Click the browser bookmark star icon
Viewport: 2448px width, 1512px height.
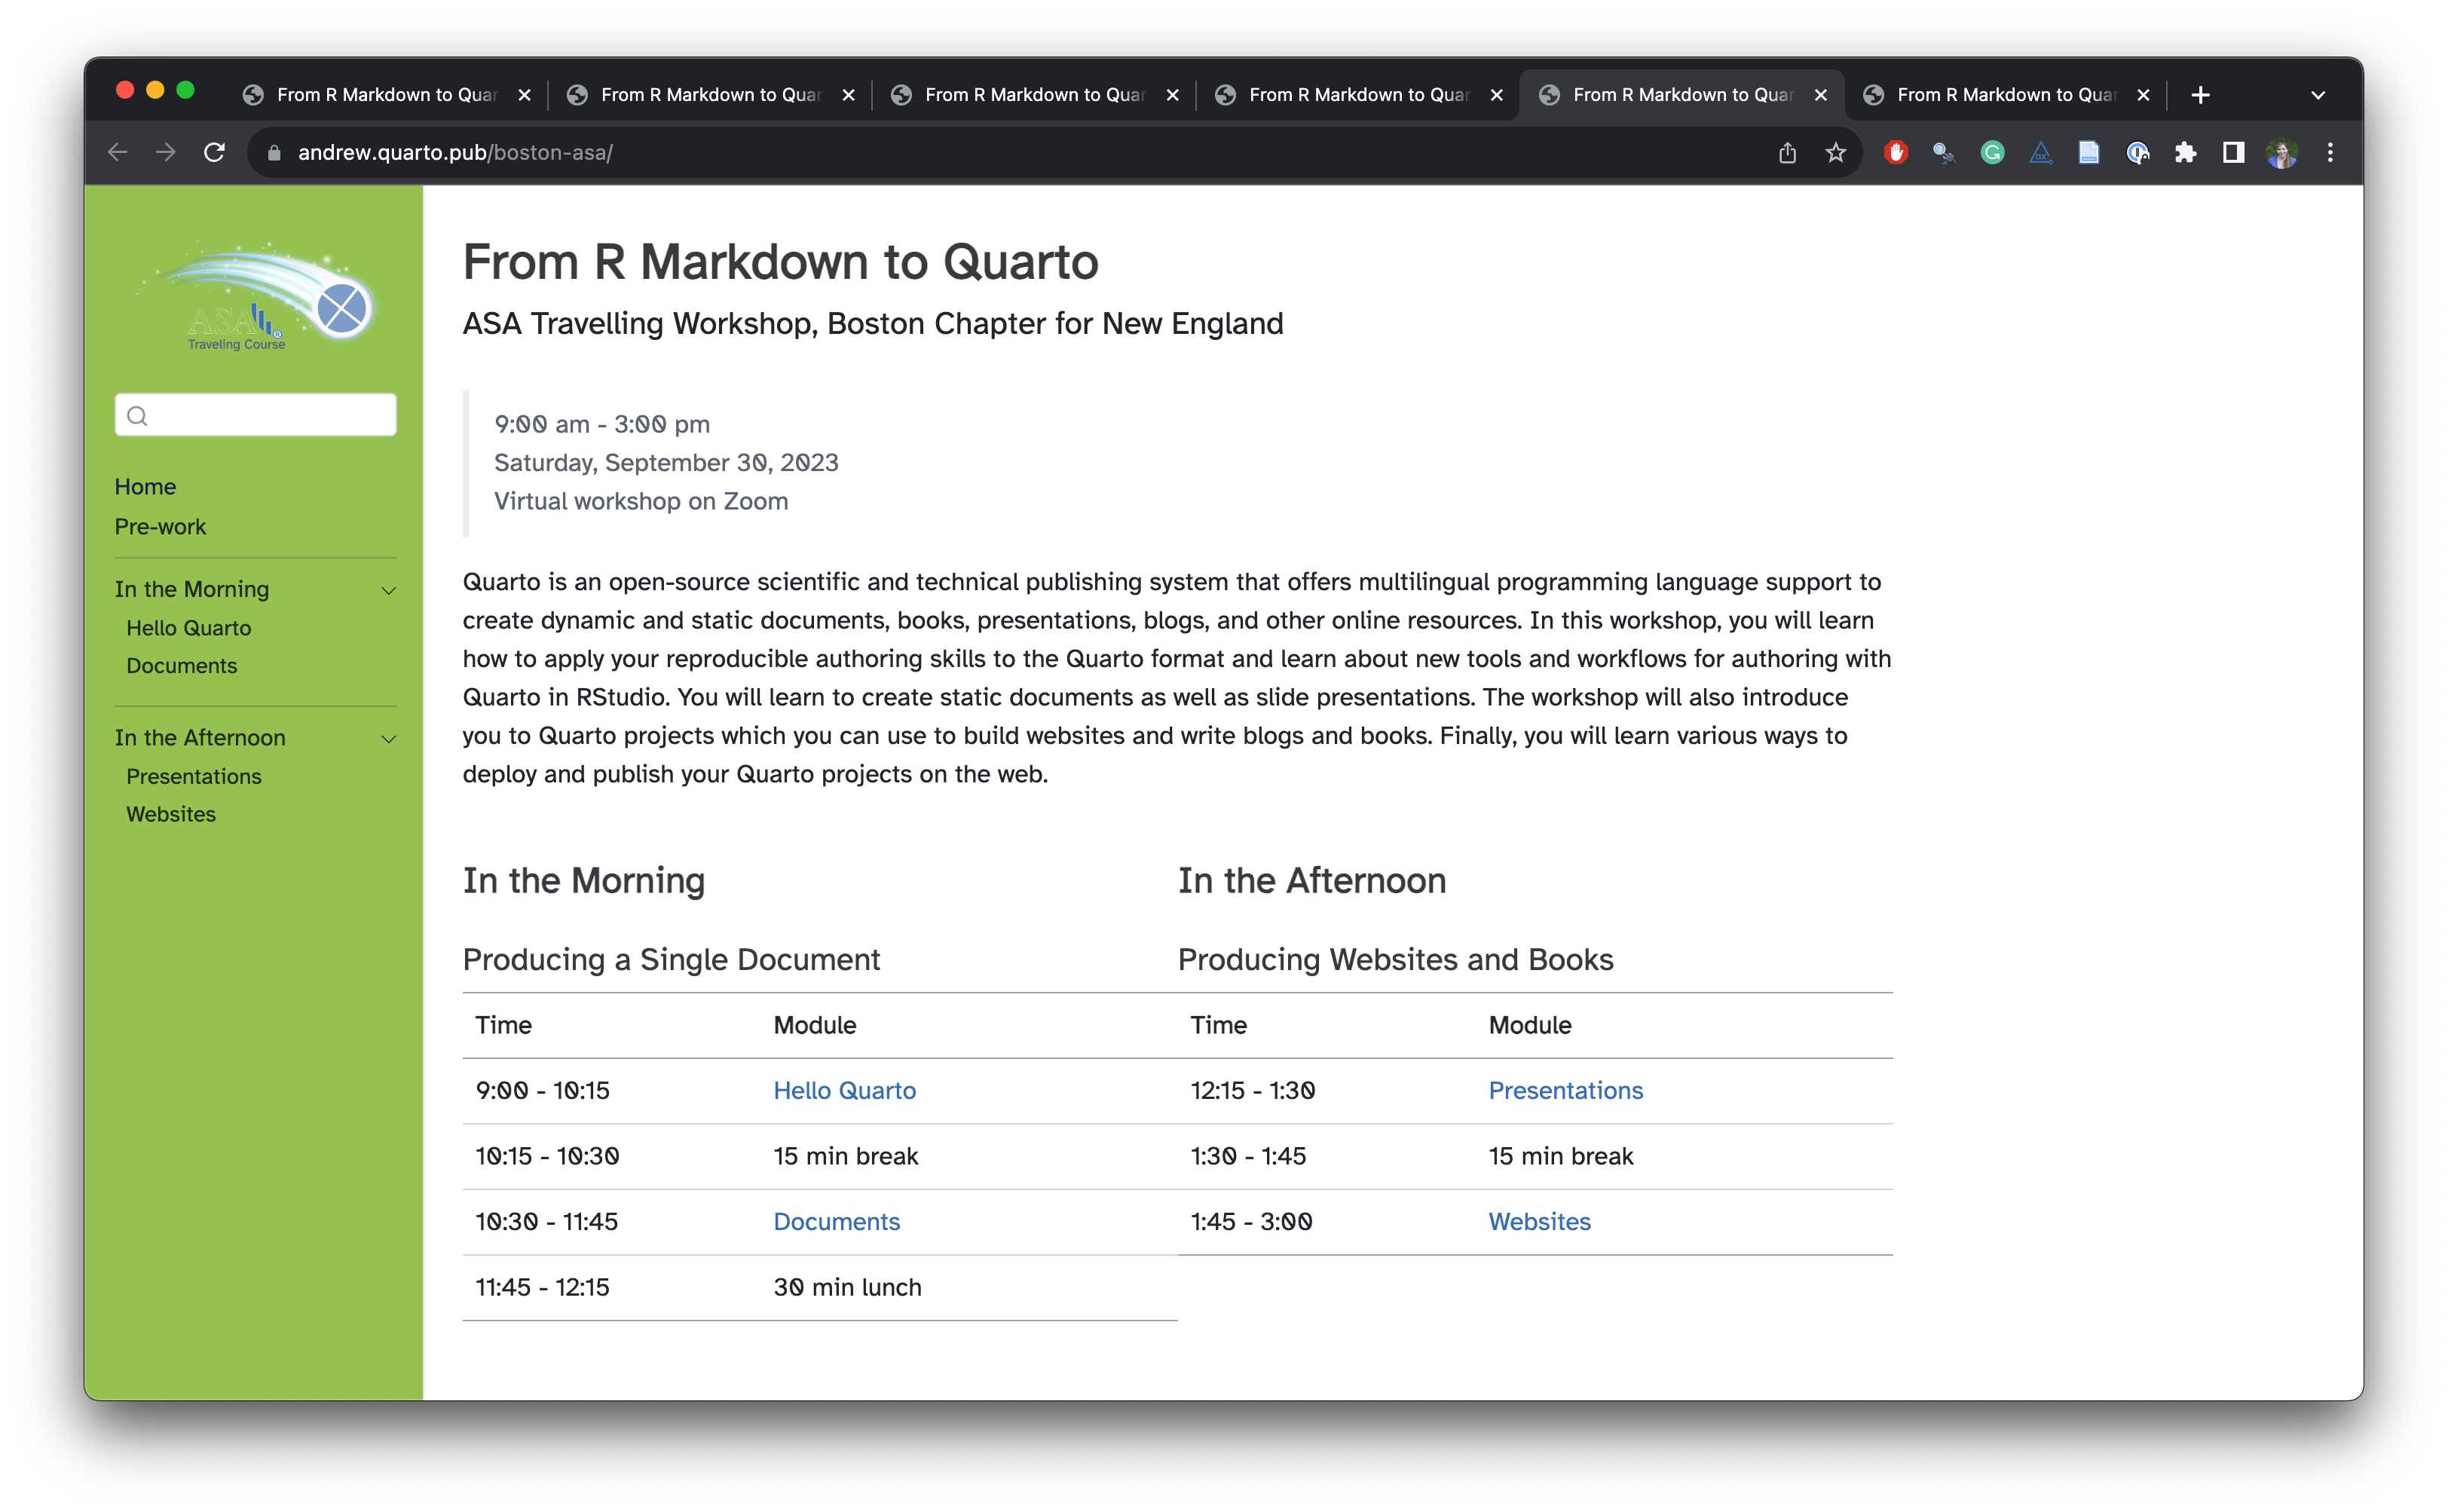[x=1834, y=152]
